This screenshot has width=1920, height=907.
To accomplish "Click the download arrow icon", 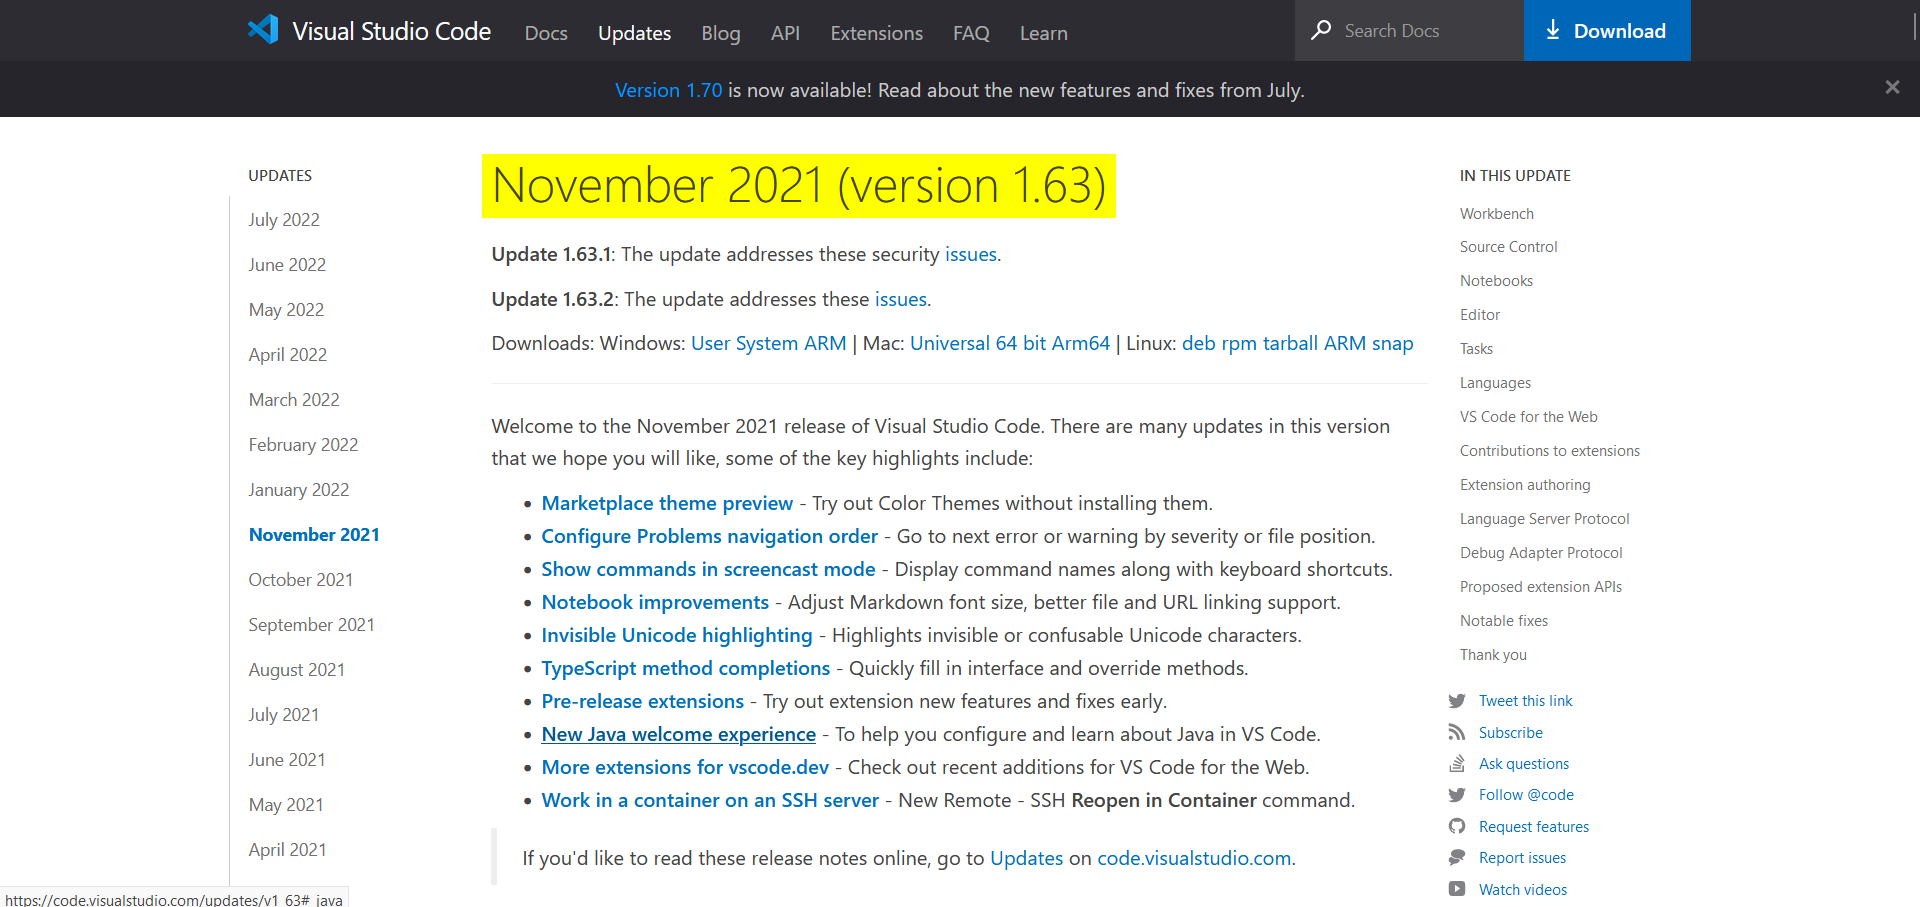I will click(x=1553, y=30).
